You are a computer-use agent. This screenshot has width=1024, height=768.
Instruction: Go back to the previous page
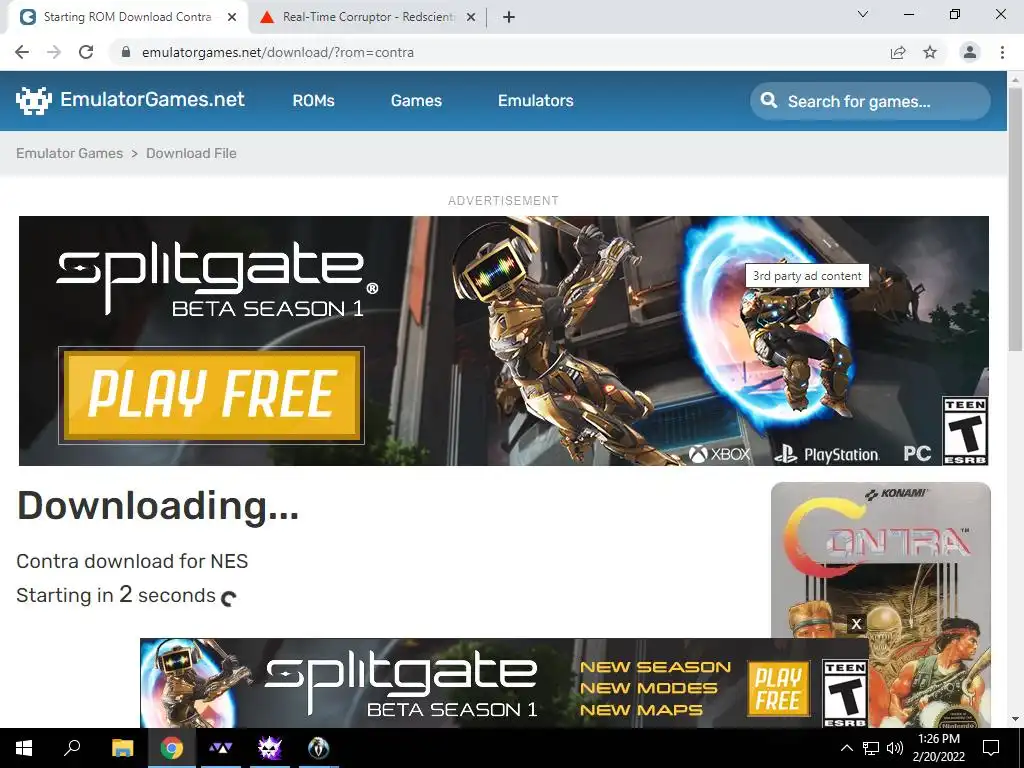22,52
